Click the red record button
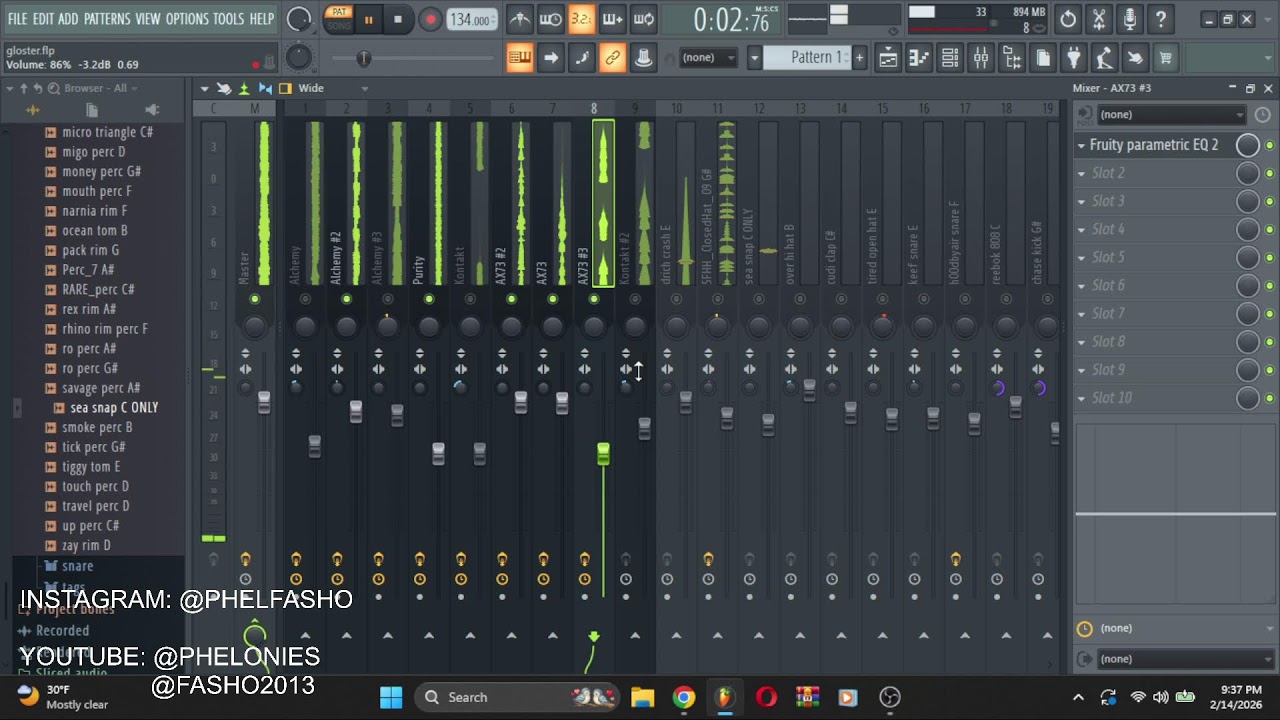This screenshot has width=1280, height=720. (430, 19)
